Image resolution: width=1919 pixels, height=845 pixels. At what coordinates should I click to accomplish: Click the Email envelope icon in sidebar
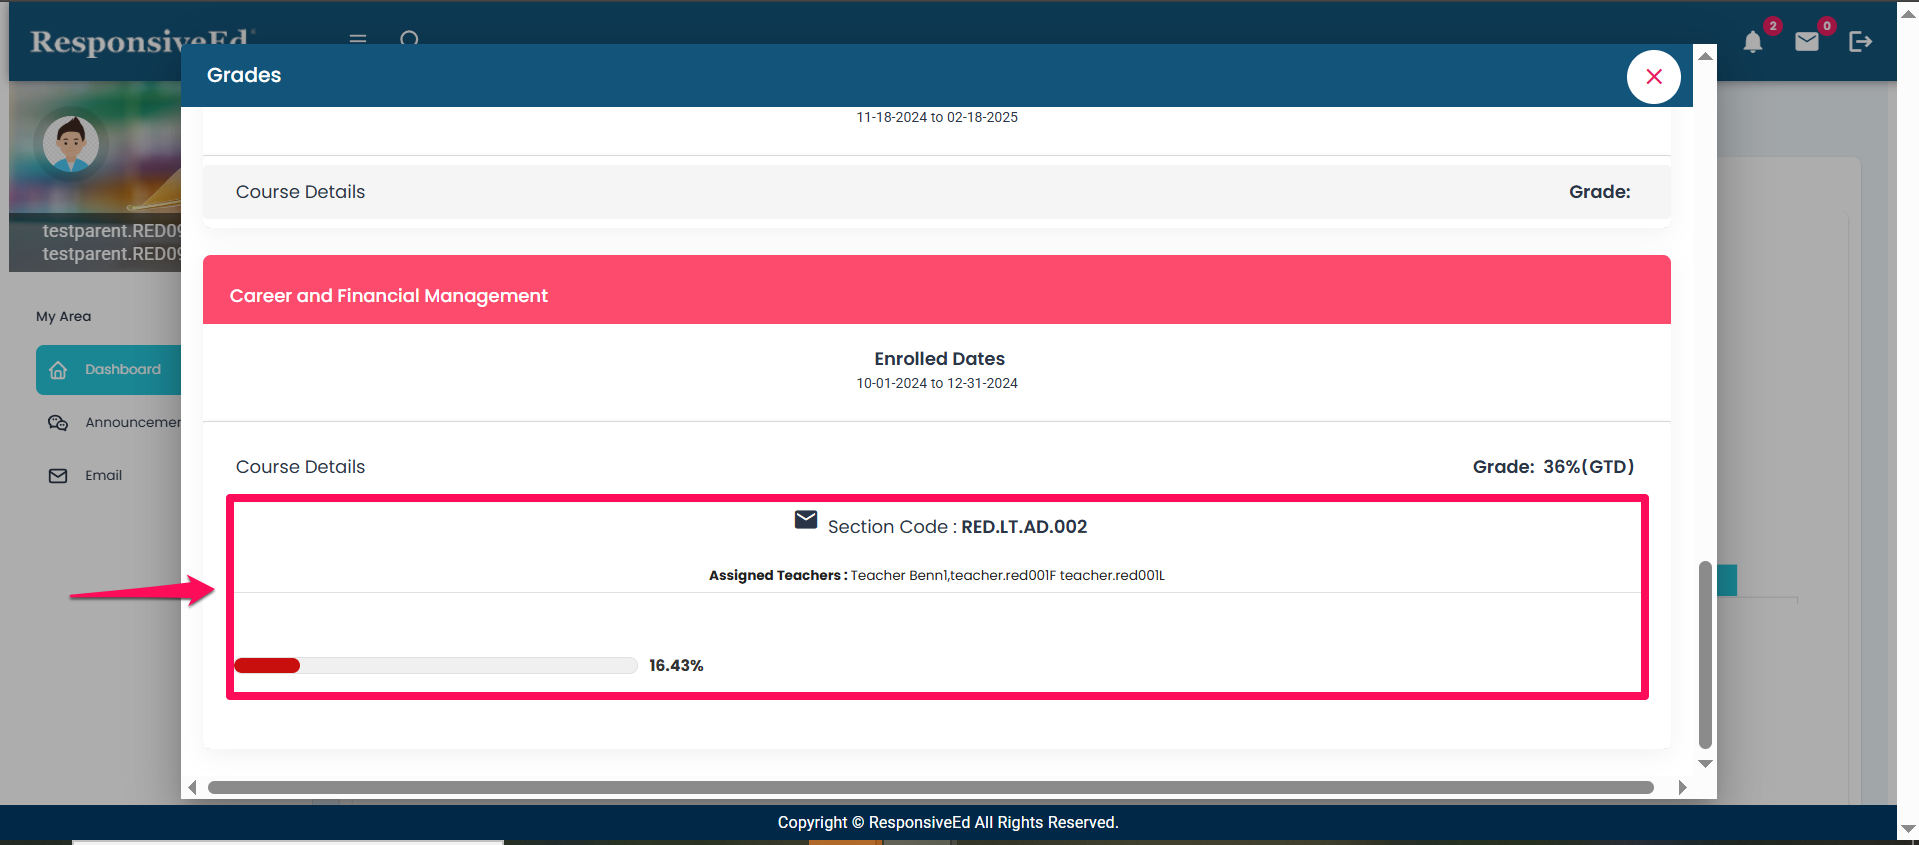pos(58,476)
